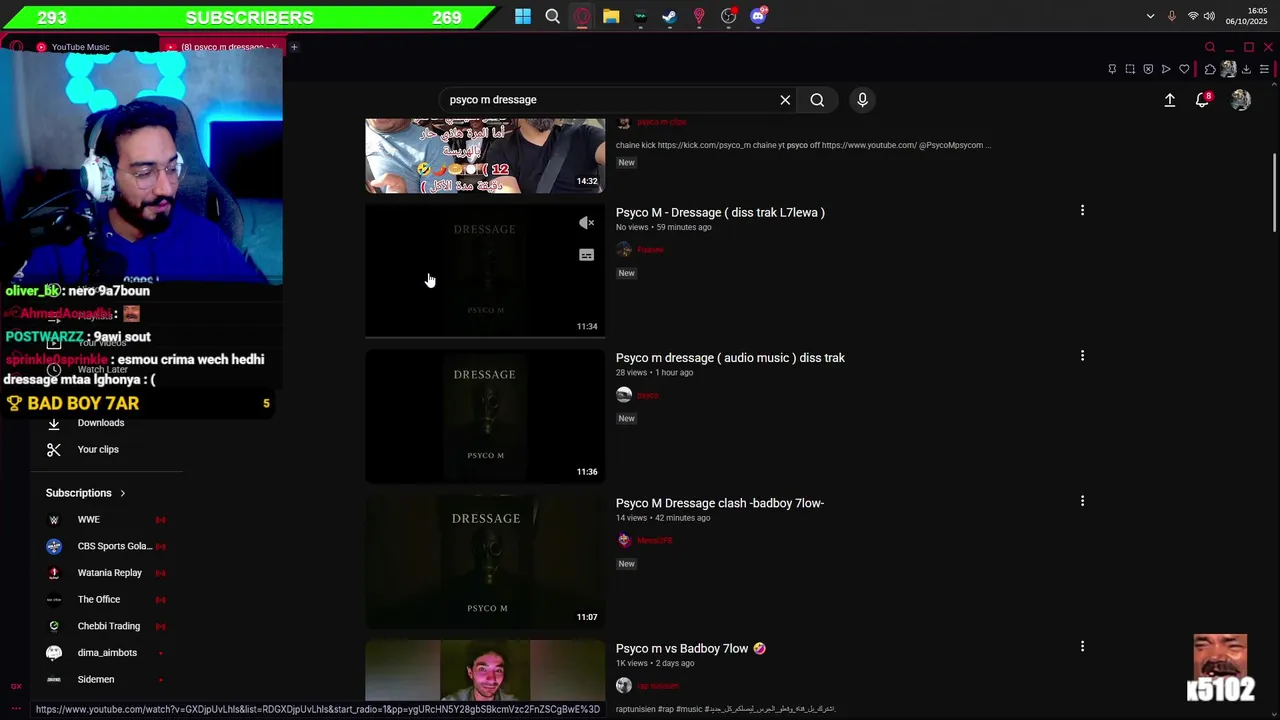Open options menu for Dressage clash badboy 7low
This screenshot has width=1280, height=720.
click(x=1082, y=500)
